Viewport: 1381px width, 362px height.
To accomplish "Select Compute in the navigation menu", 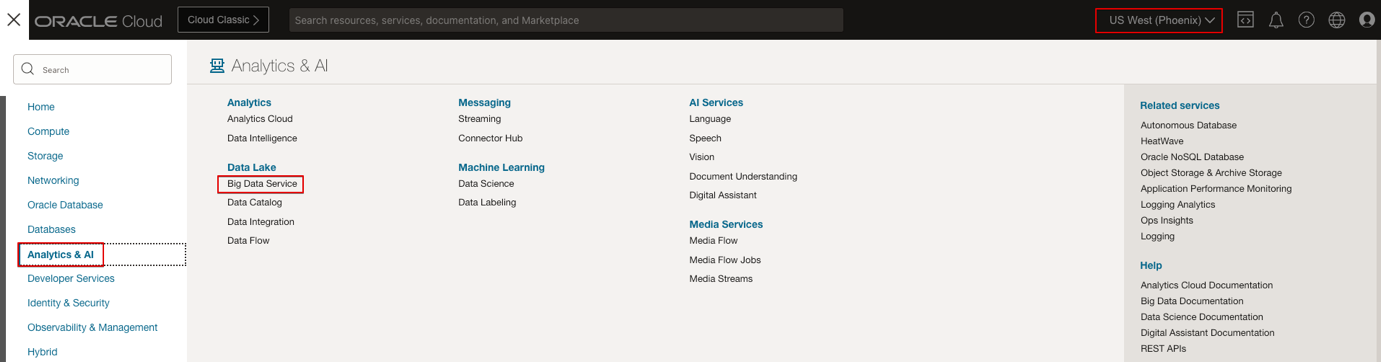I will tap(48, 131).
